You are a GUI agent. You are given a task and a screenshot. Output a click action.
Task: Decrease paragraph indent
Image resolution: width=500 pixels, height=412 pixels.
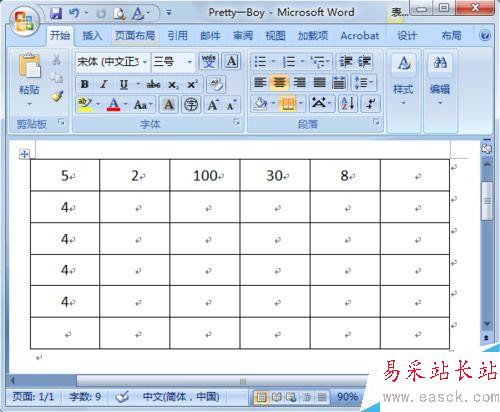click(x=346, y=62)
